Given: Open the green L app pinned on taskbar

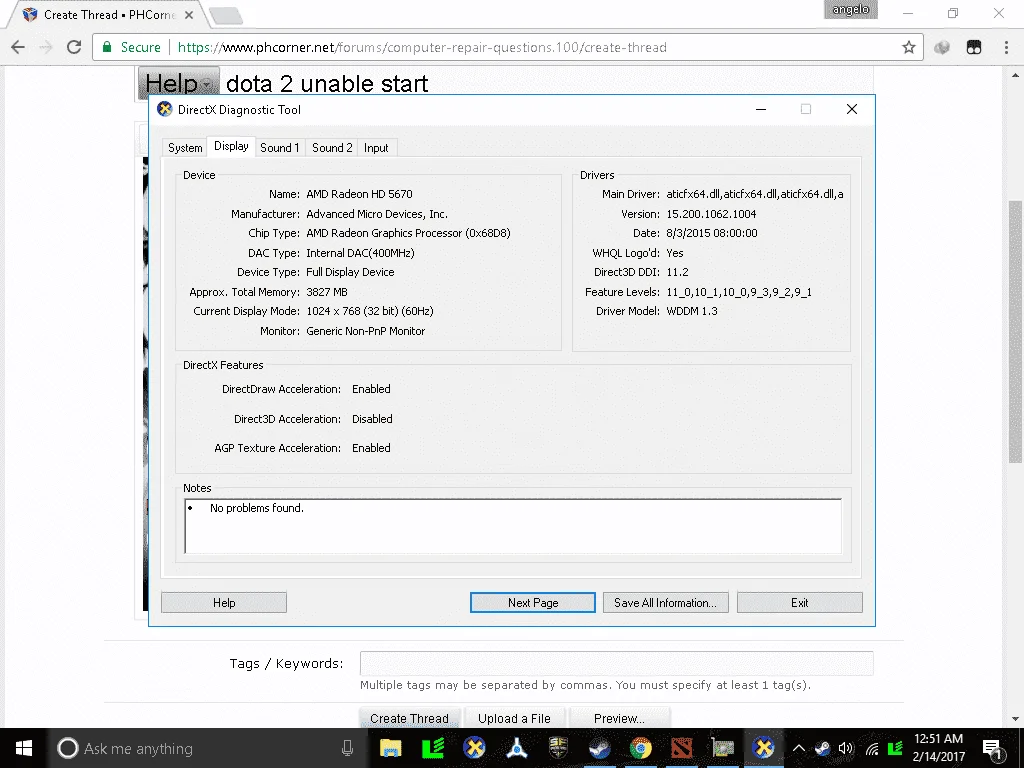Looking at the screenshot, I should point(433,748).
